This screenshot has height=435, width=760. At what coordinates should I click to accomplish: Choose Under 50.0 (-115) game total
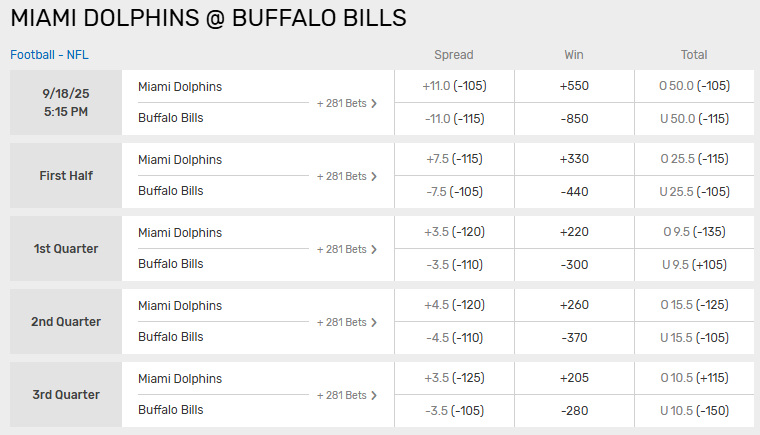pyautogui.click(x=694, y=118)
